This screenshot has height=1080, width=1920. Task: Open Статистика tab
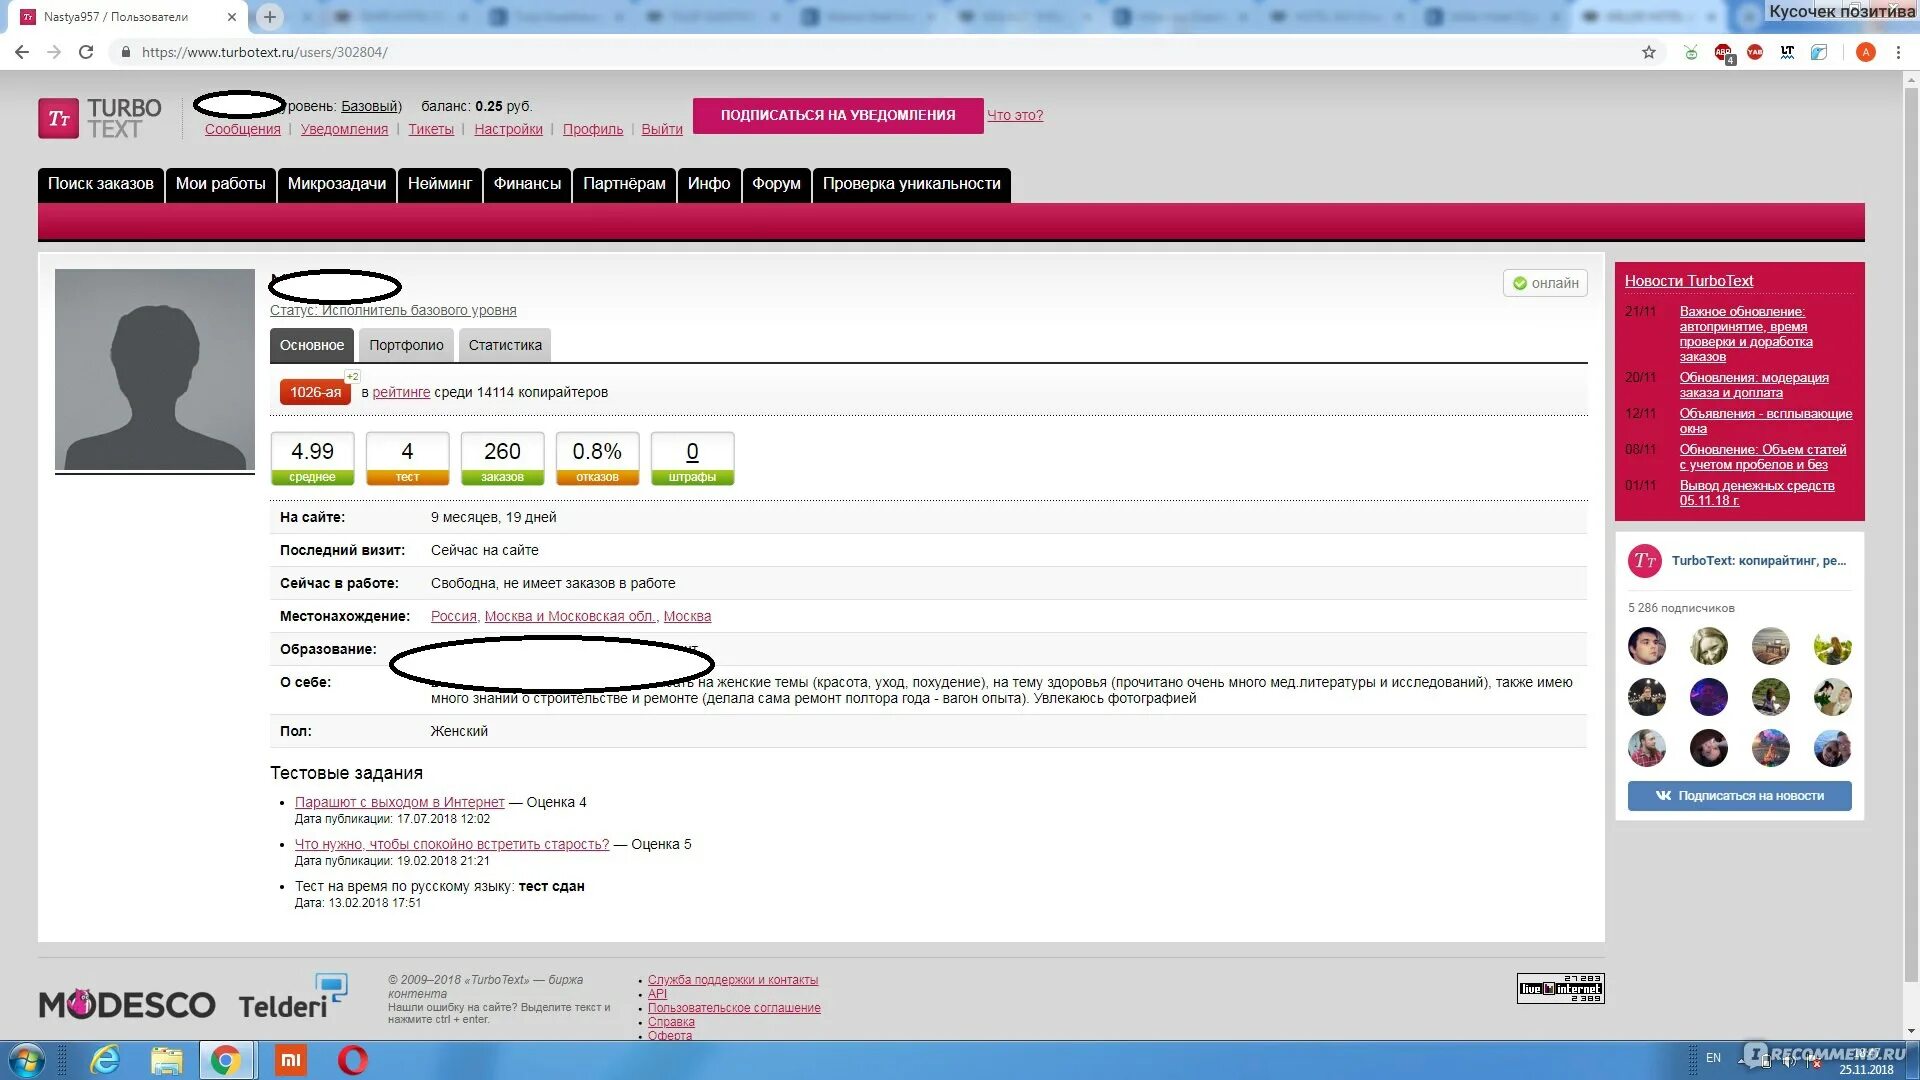505,344
